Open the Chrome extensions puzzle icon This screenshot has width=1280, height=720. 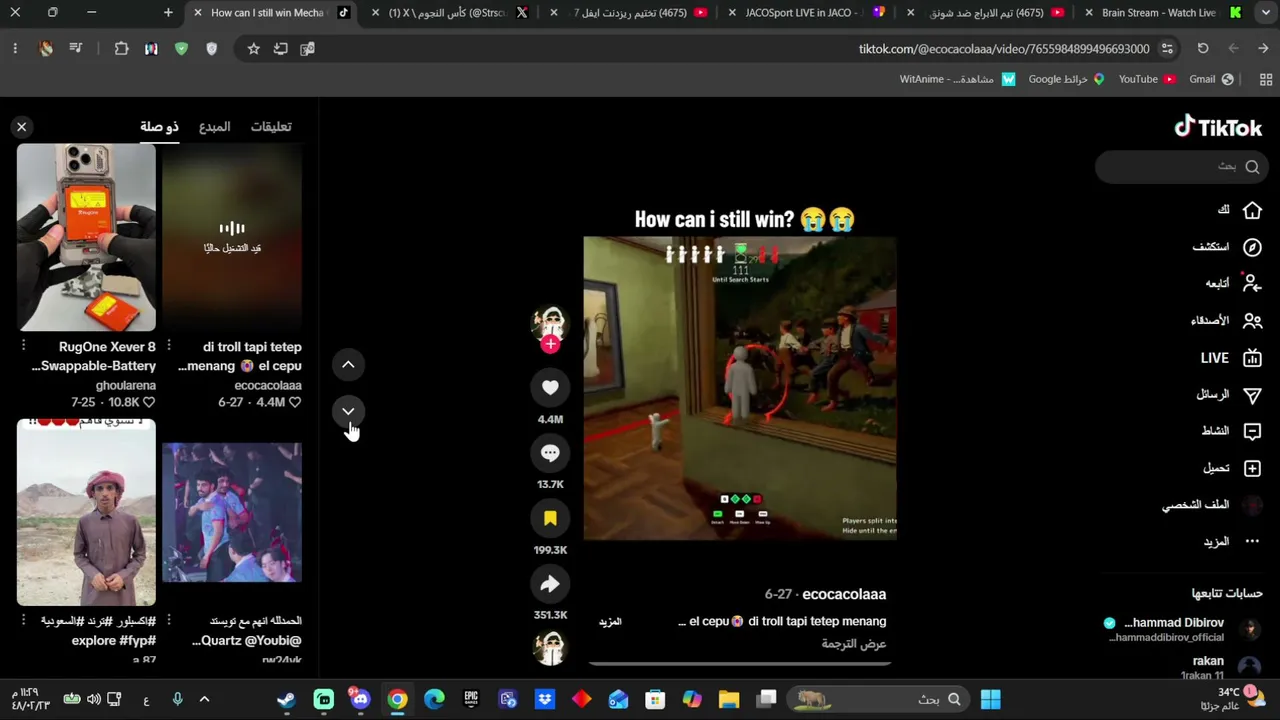tap(121, 49)
